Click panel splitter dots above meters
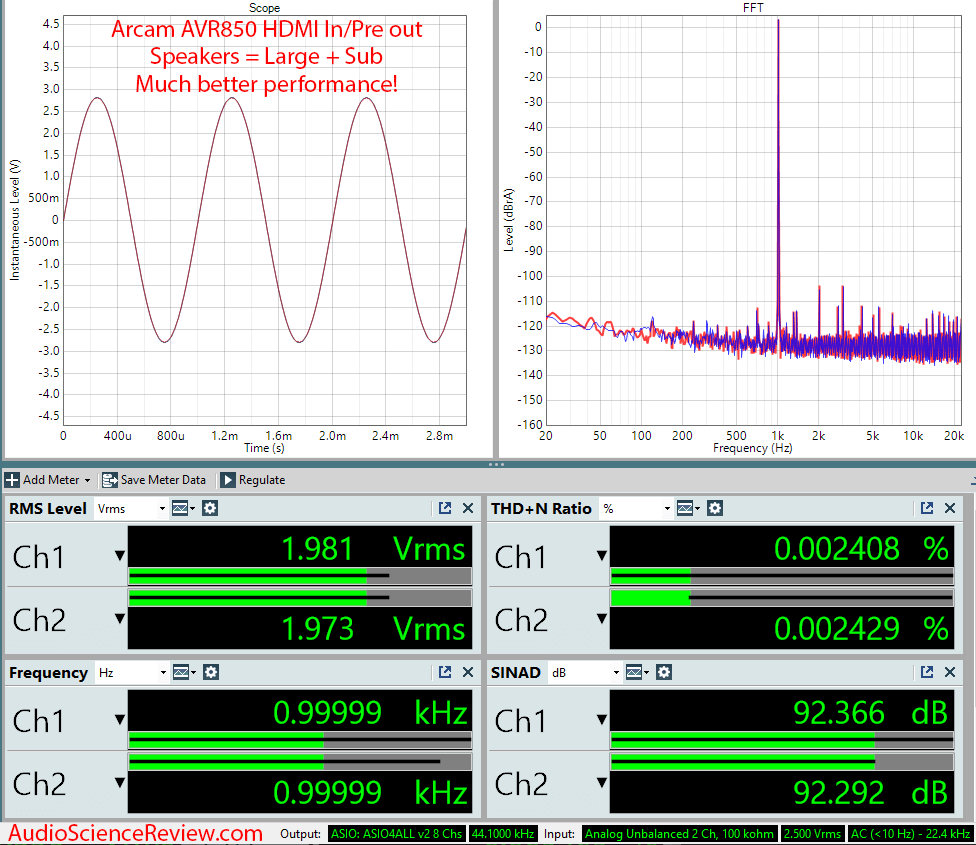 (x=496, y=464)
